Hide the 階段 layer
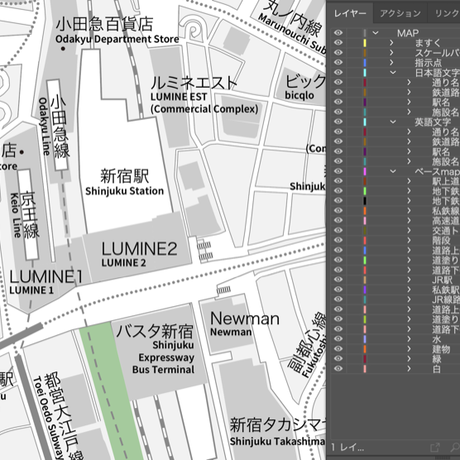The height and width of the screenshot is (460, 460). tap(338, 240)
